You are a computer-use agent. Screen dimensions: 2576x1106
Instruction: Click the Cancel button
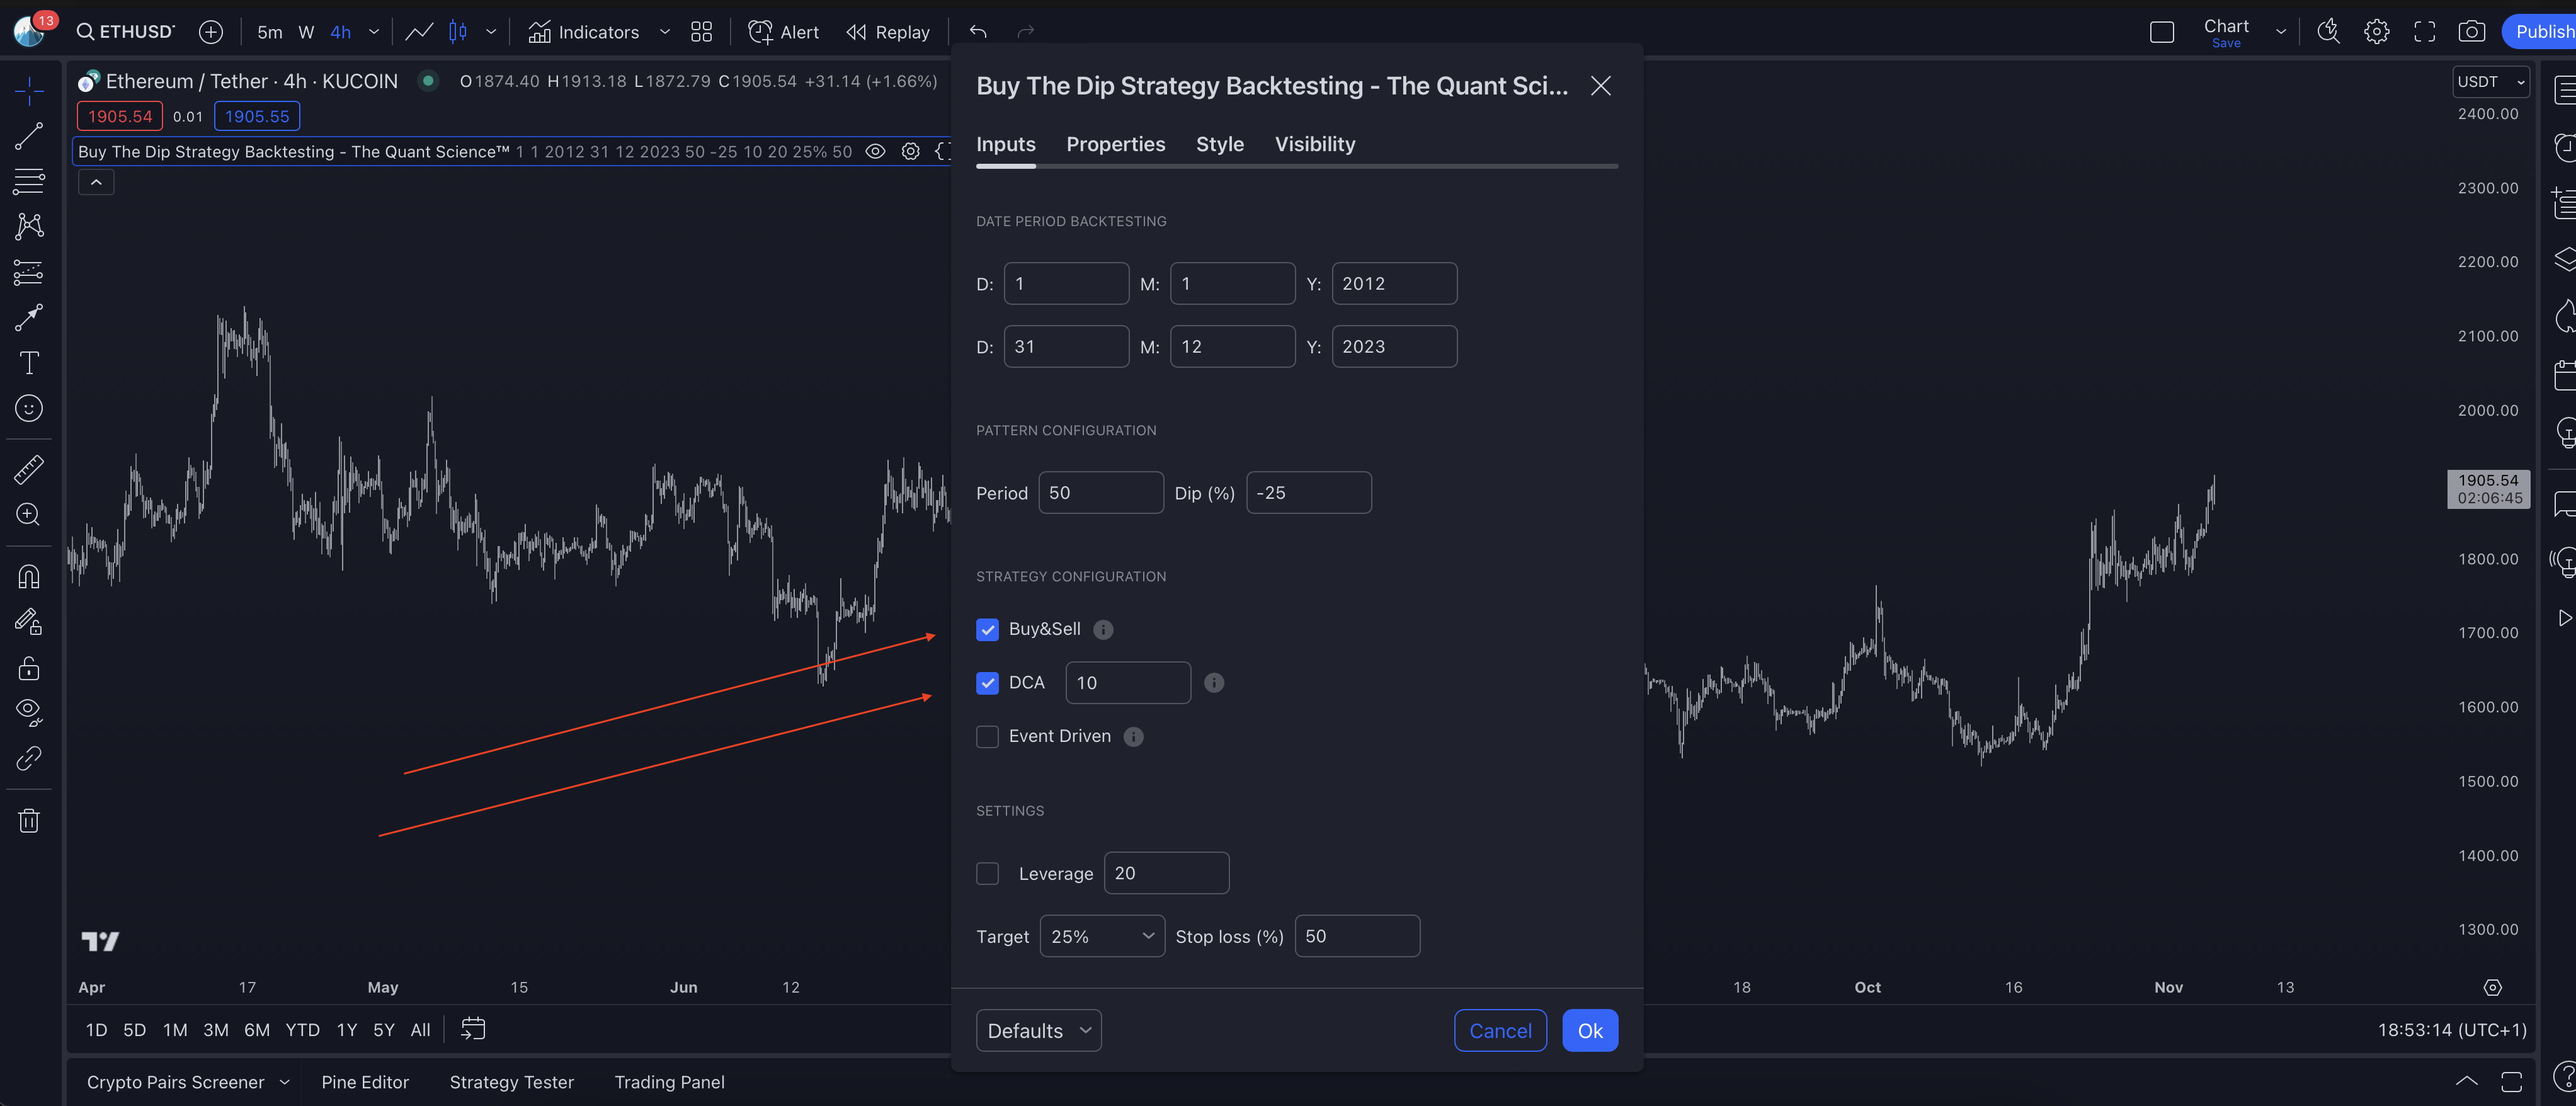pyautogui.click(x=1500, y=1031)
